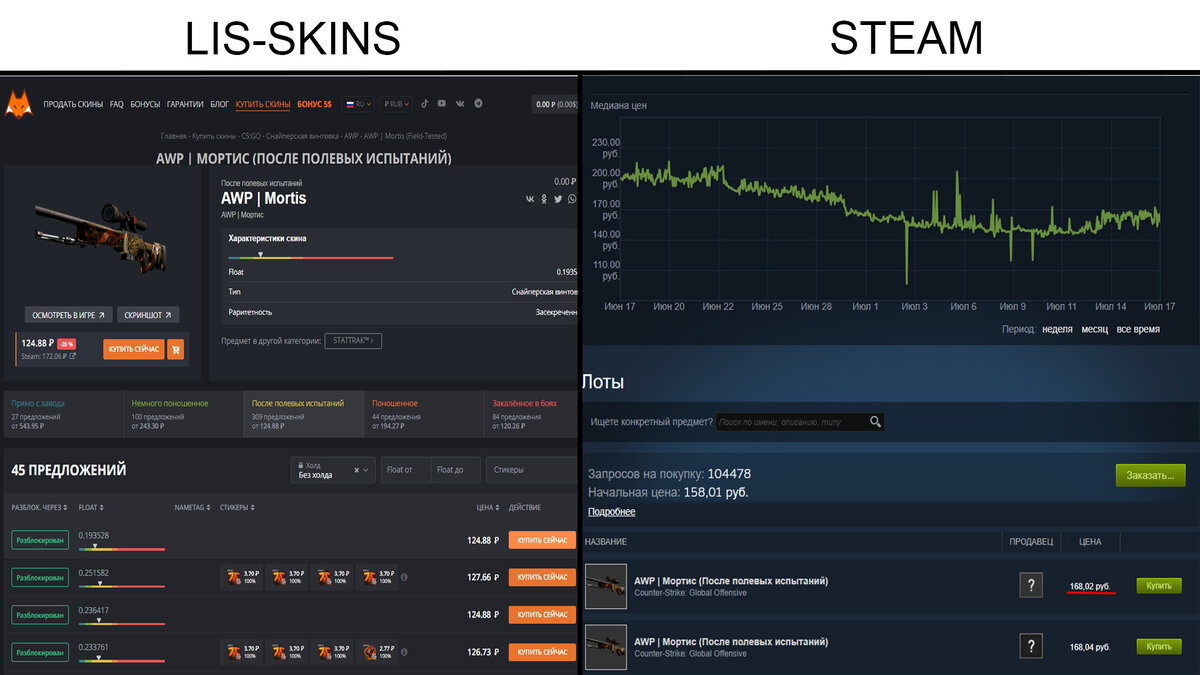
Task: Click the Float от input field
Action: pyautogui.click(x=405, y=470)
